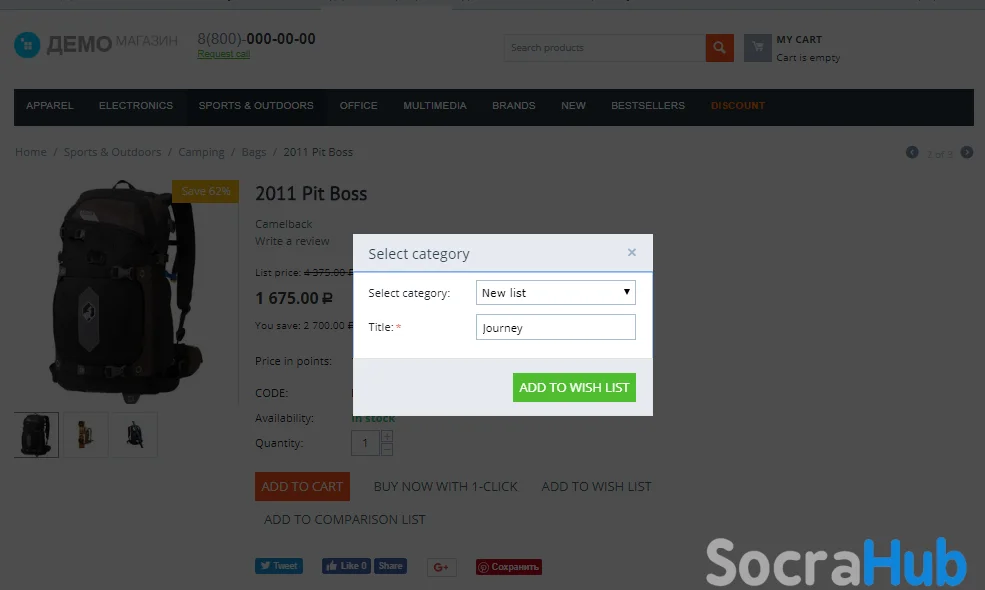The width and height of the screenshot is (985, 590).
Task: Click the Pinterest Сохранить button
Action: point(509,567)
